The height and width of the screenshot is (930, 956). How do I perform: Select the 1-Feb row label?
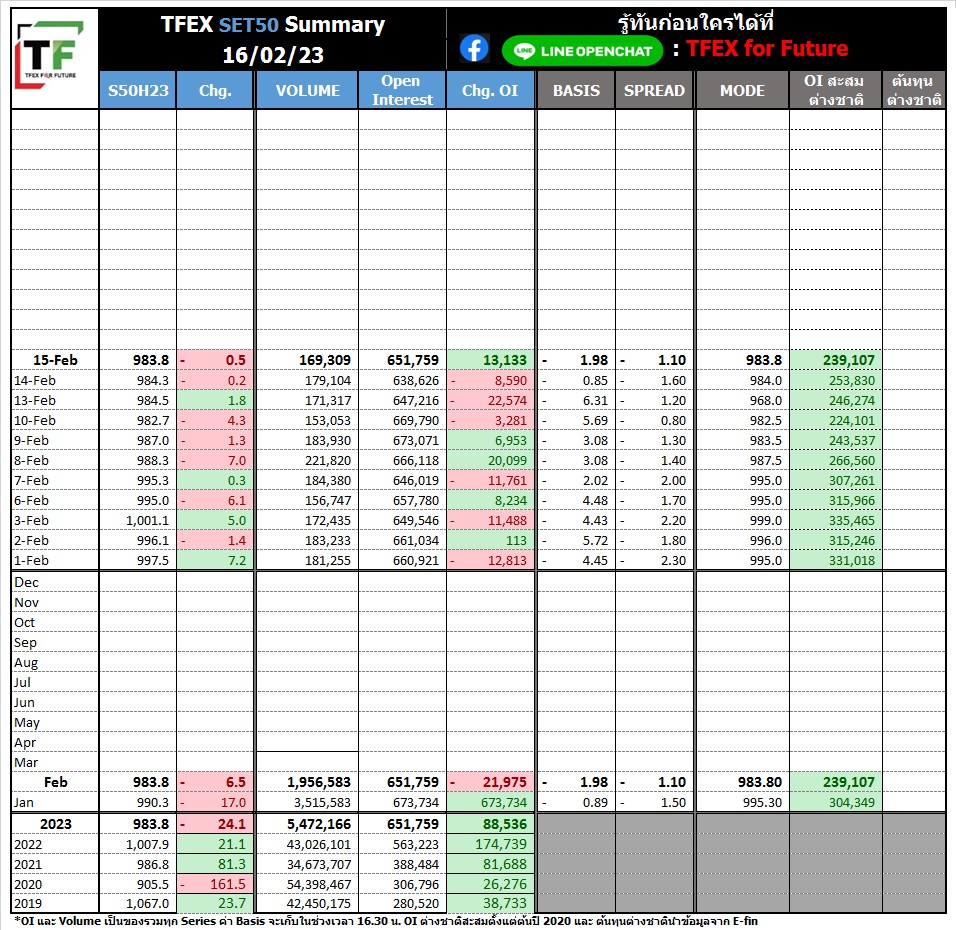[31, 560]
